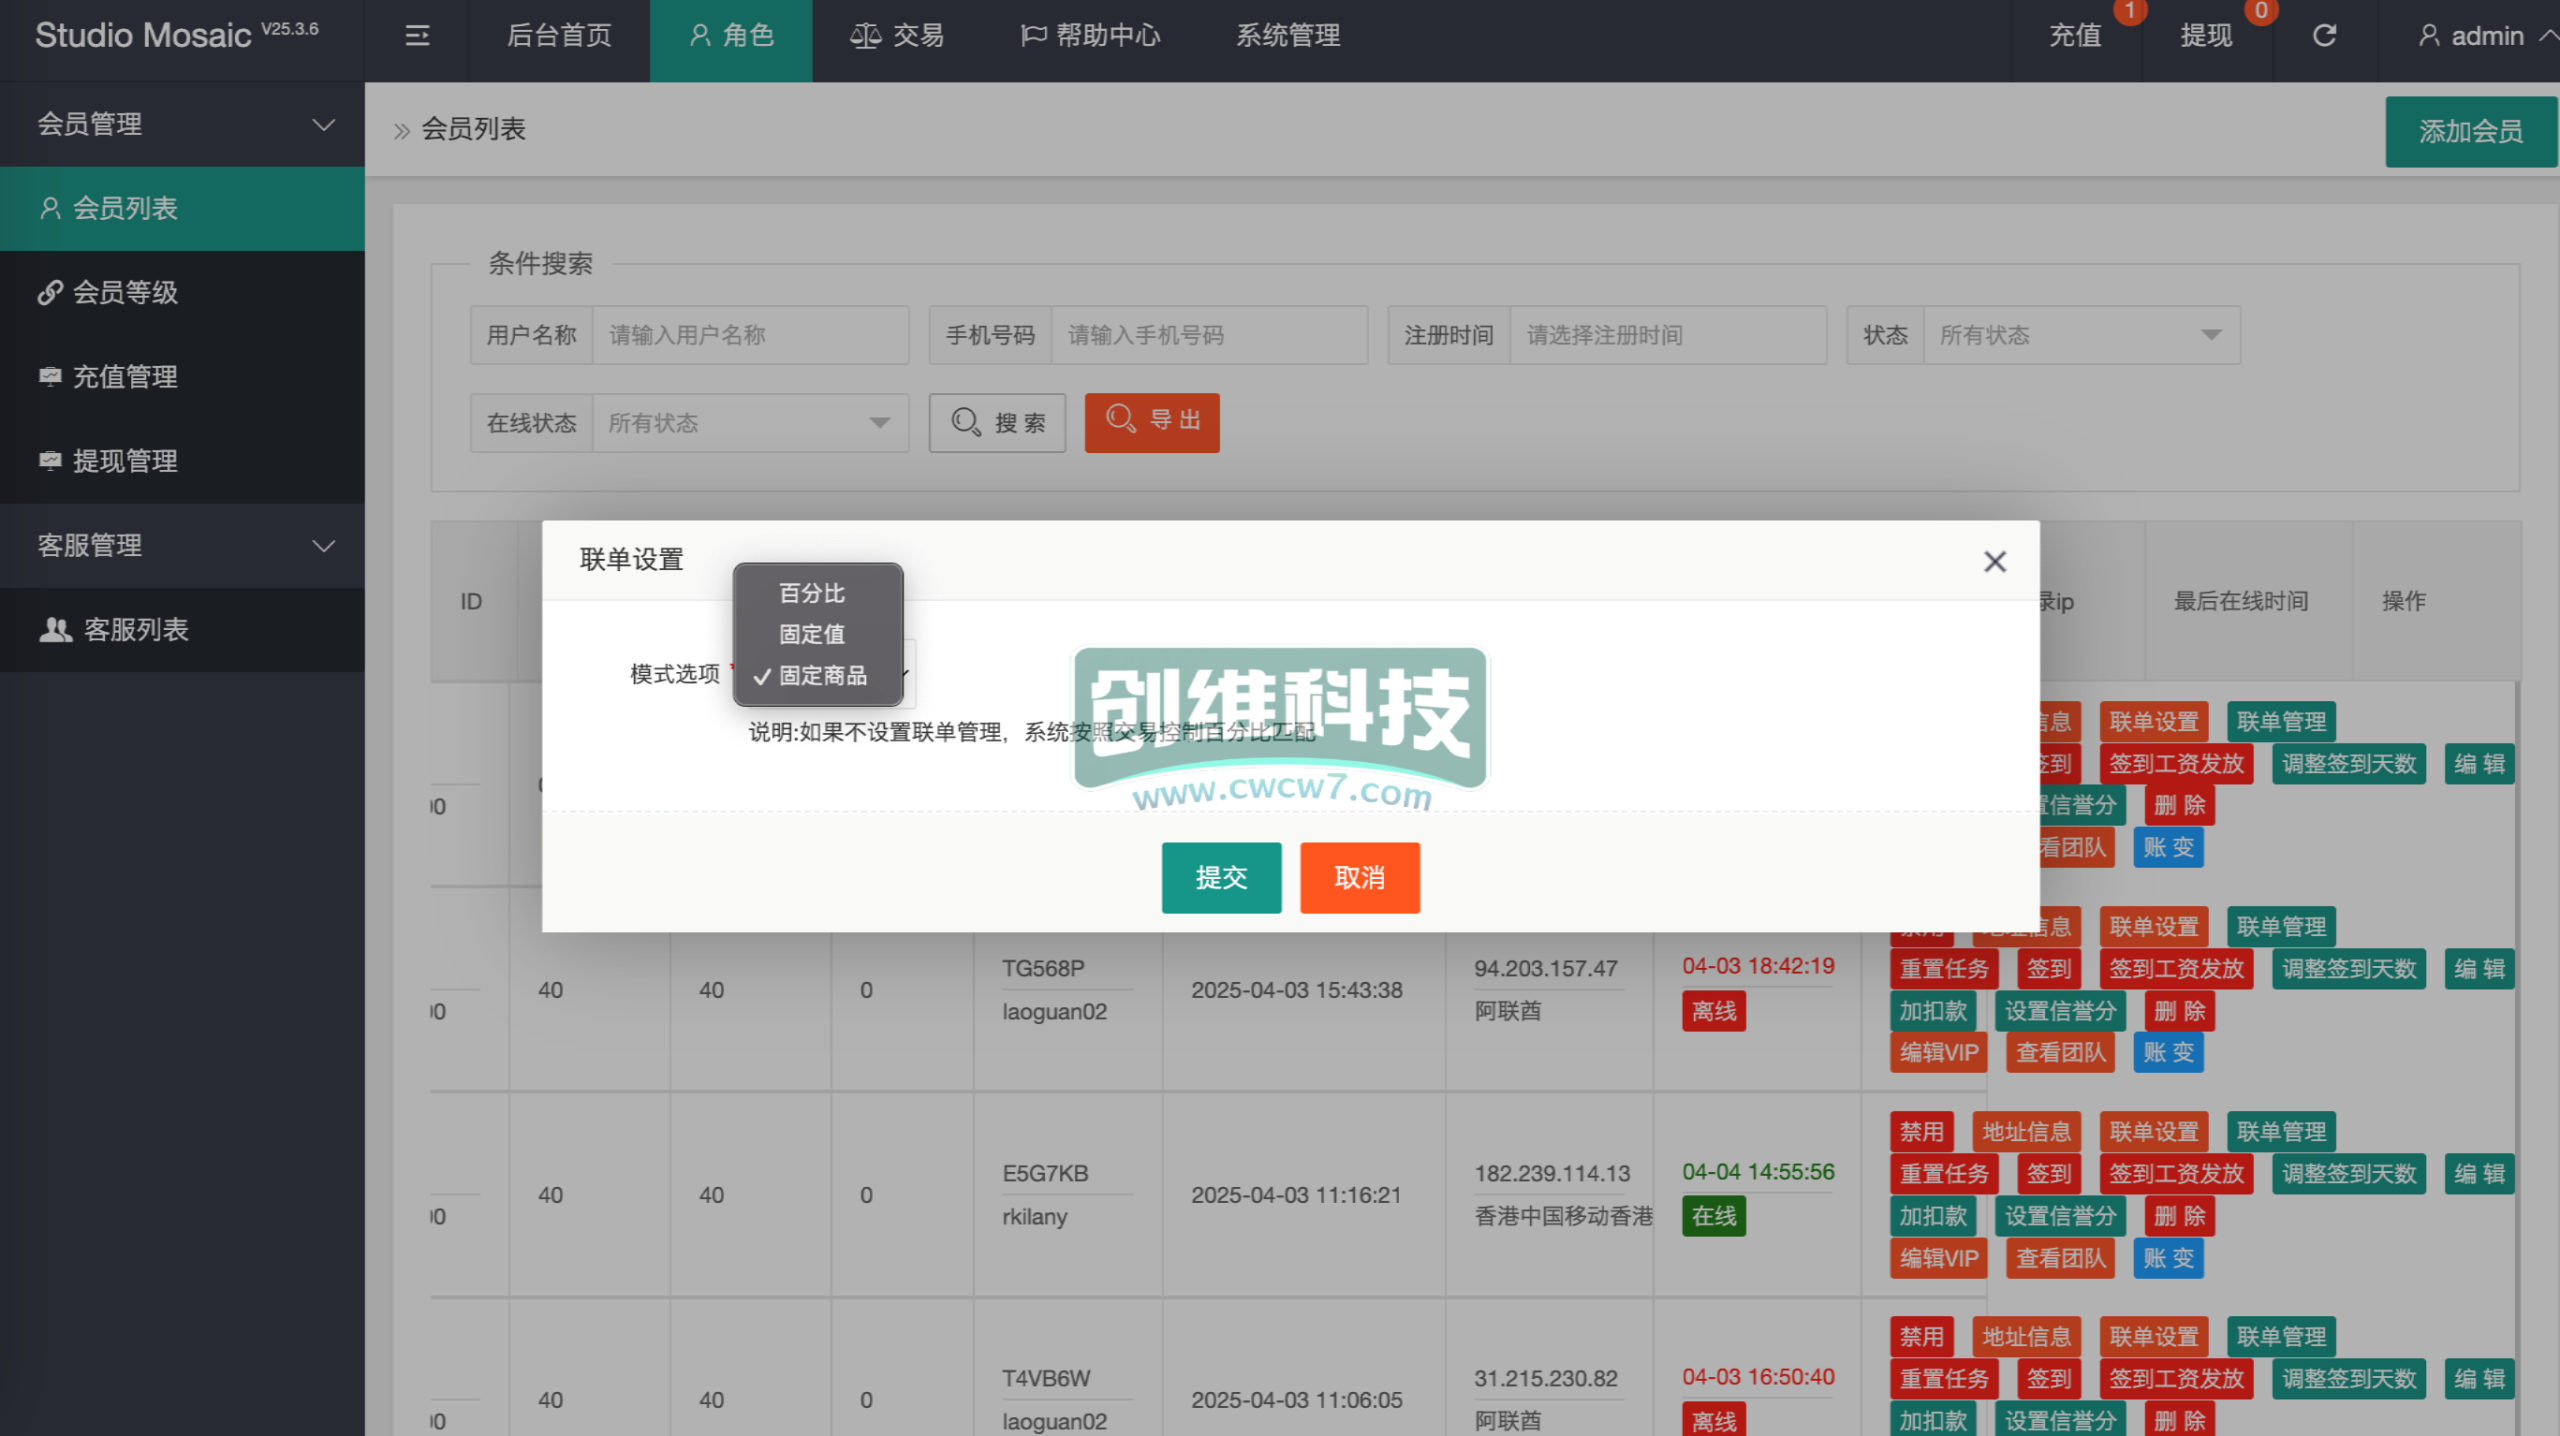Open the 交易 tab
The image size is (2560, 1436).
point(897,36)
